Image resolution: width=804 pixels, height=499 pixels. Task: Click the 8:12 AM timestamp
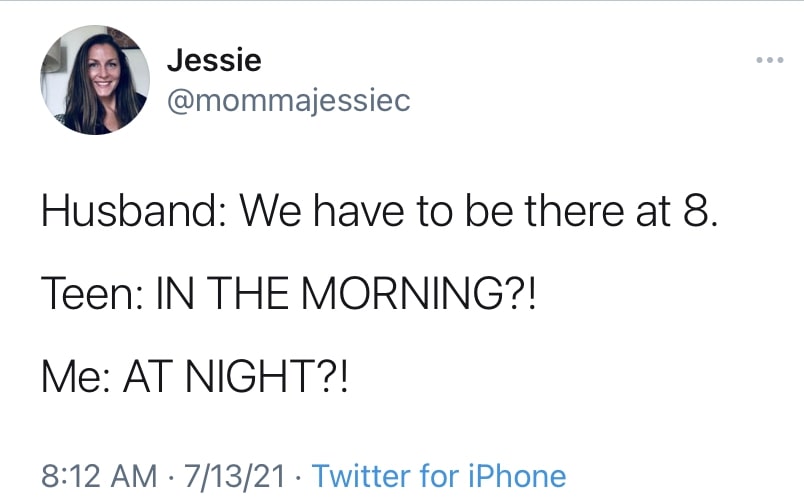coord(98,476)
